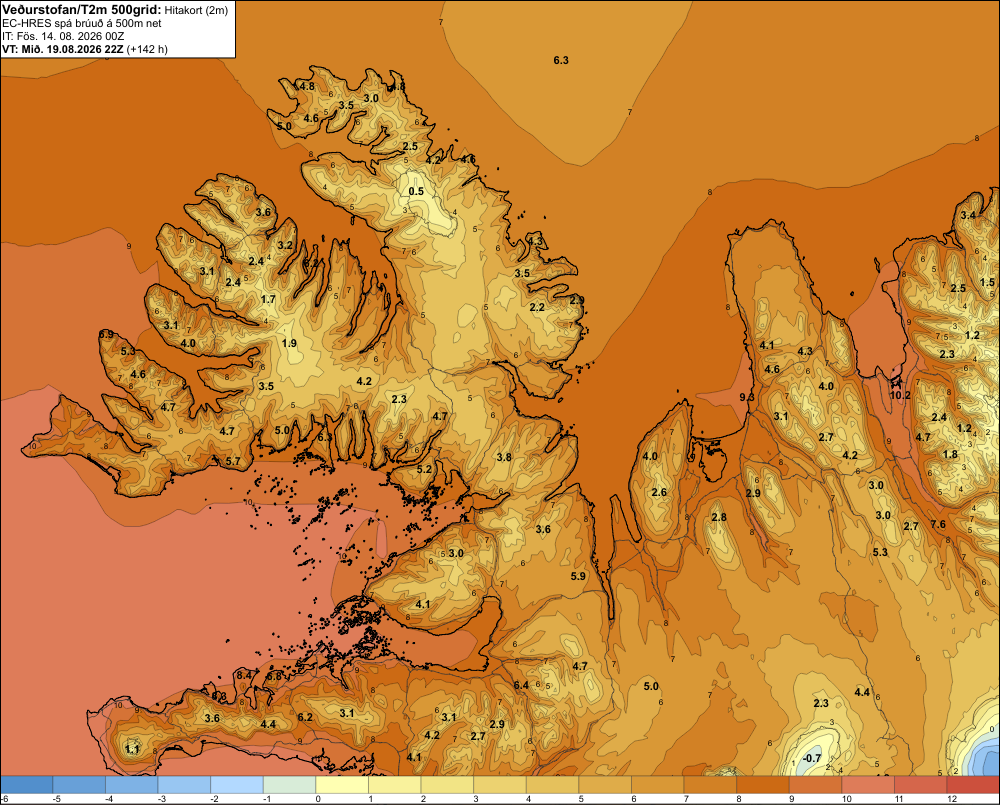Click the 1.9 temperature value
Screen dimensions: 1000x805
coord(289,343)
